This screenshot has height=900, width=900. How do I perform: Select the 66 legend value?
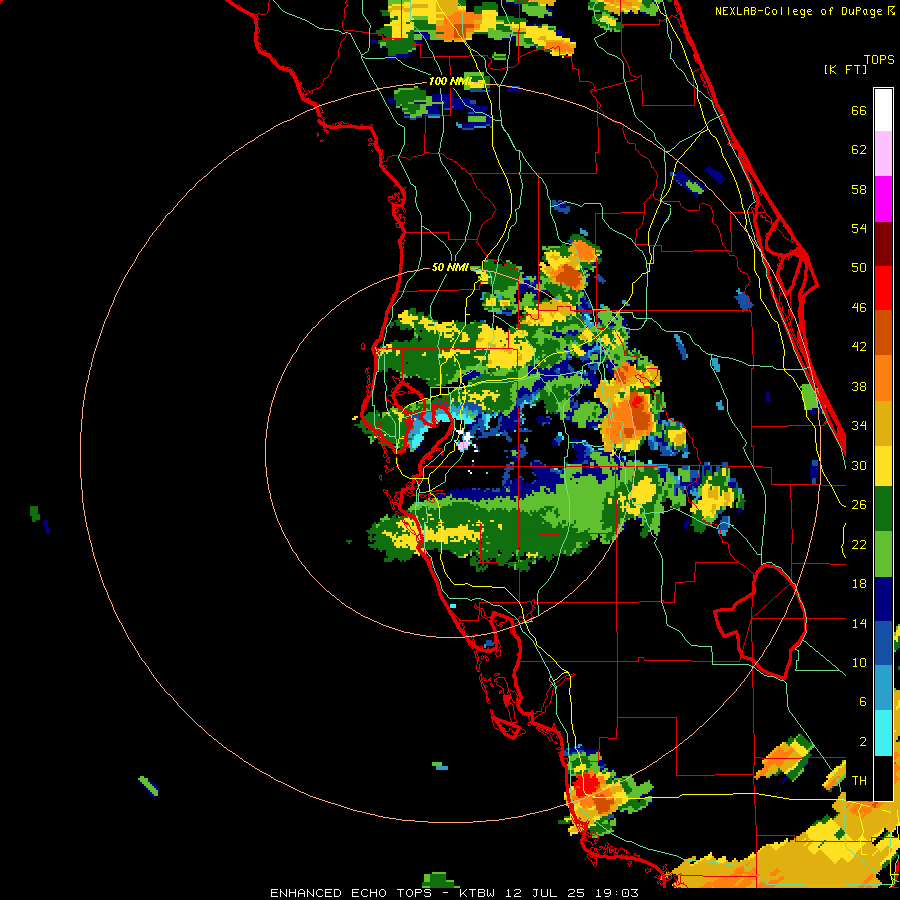[x=859, y=110]
